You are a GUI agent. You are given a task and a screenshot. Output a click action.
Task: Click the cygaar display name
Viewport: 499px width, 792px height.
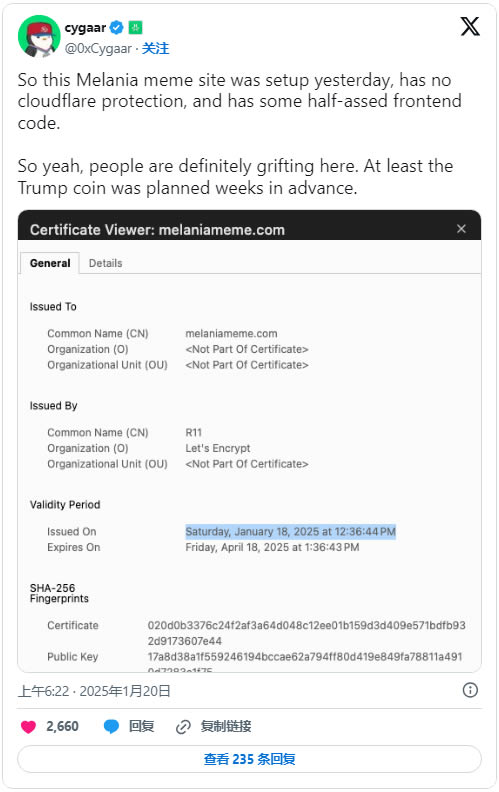pyautogui.click(x=85, y=27)
